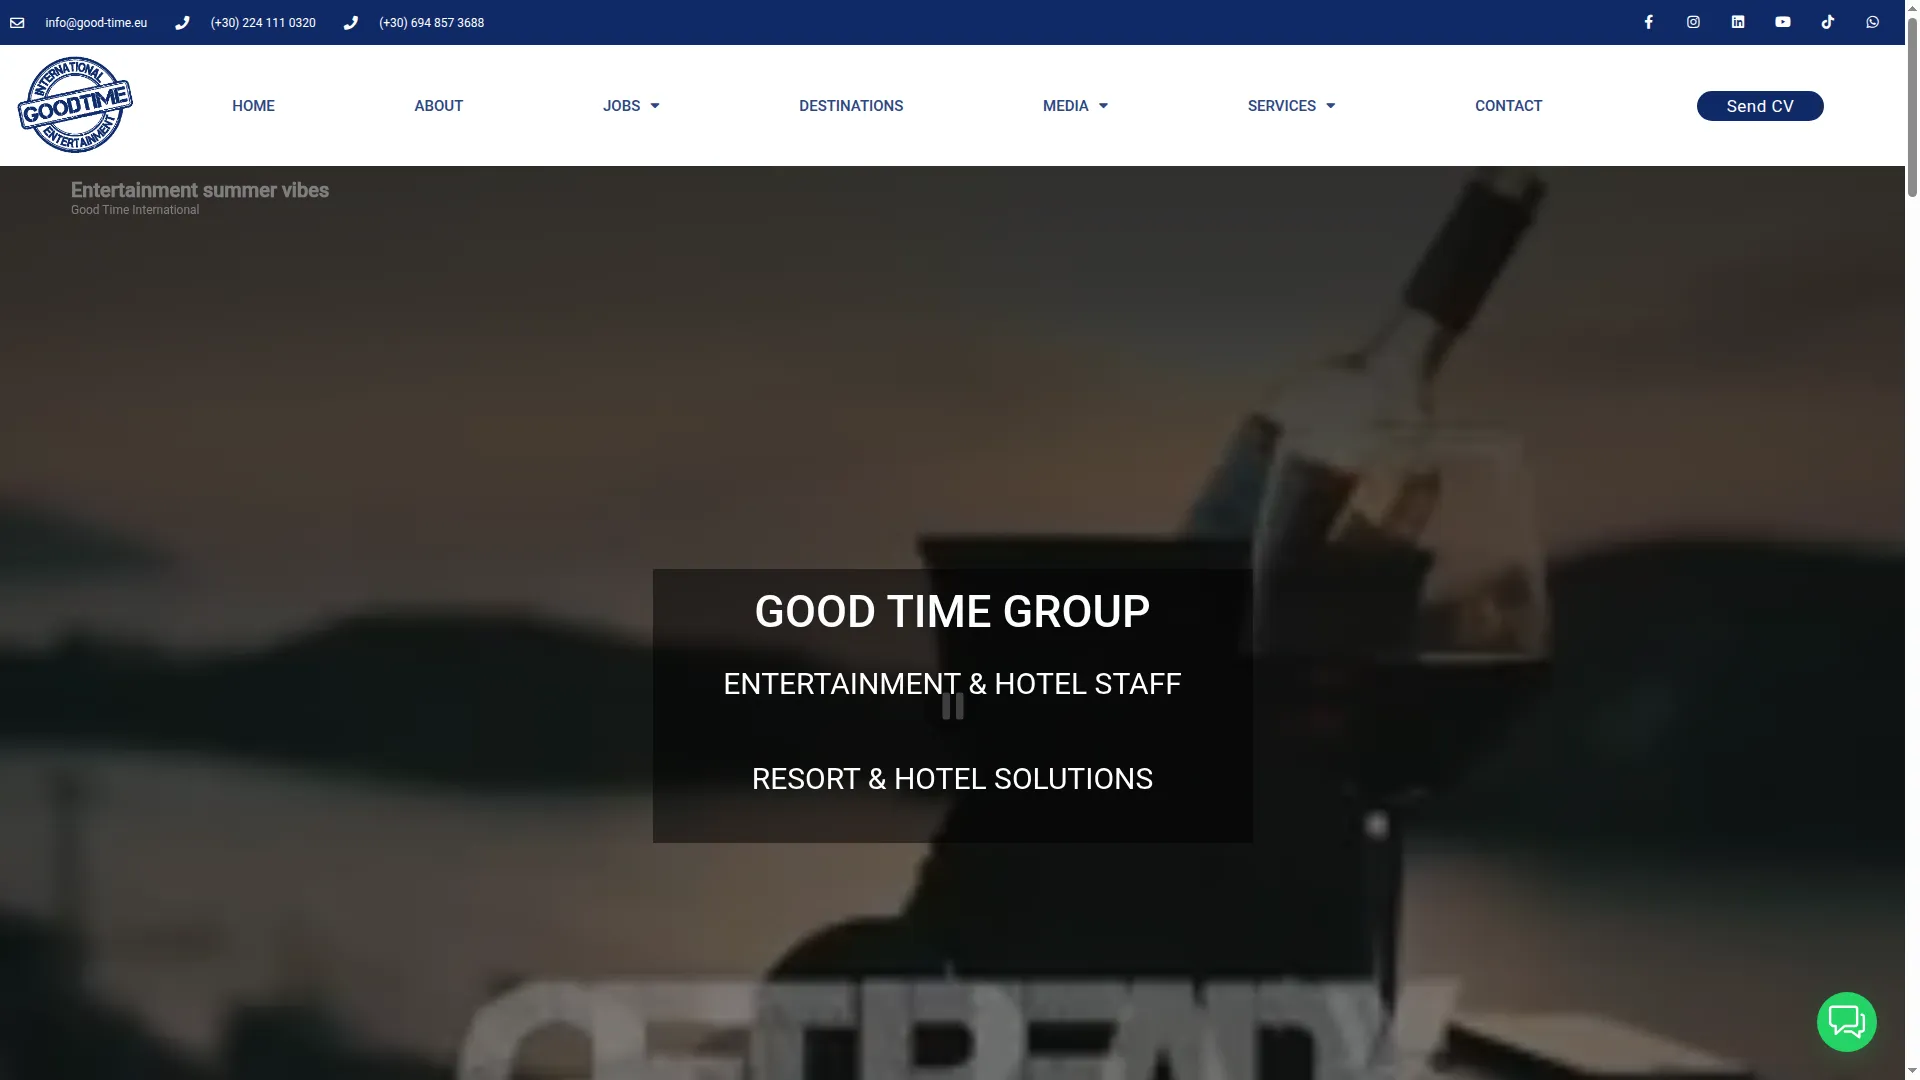Click the RESORT & HOTEL SOLUTIONS text
The width and height of the screenshot is (1920, 1080).
[x=952, y=779]
